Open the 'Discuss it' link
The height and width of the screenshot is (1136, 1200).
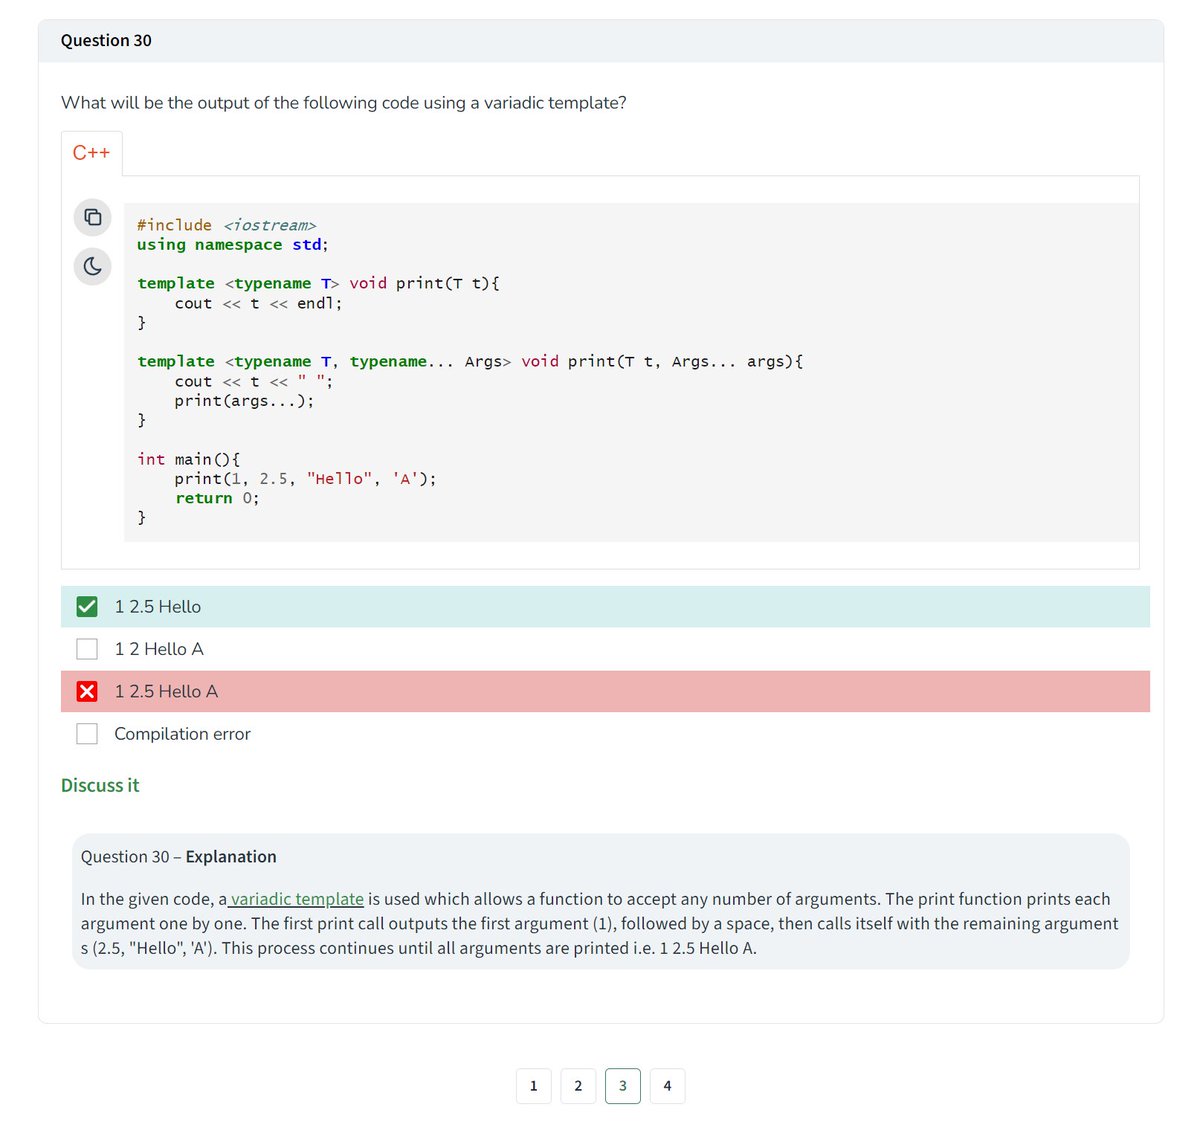(x=100, y=786)
